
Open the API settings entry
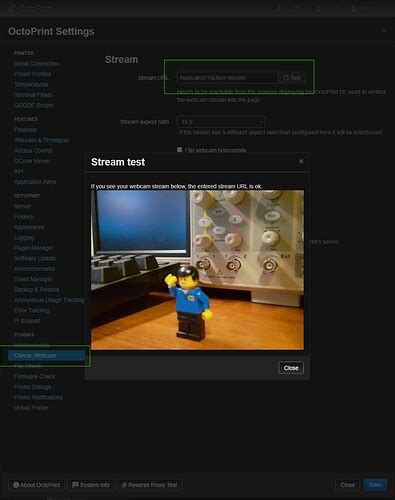(x=19, y=171)
